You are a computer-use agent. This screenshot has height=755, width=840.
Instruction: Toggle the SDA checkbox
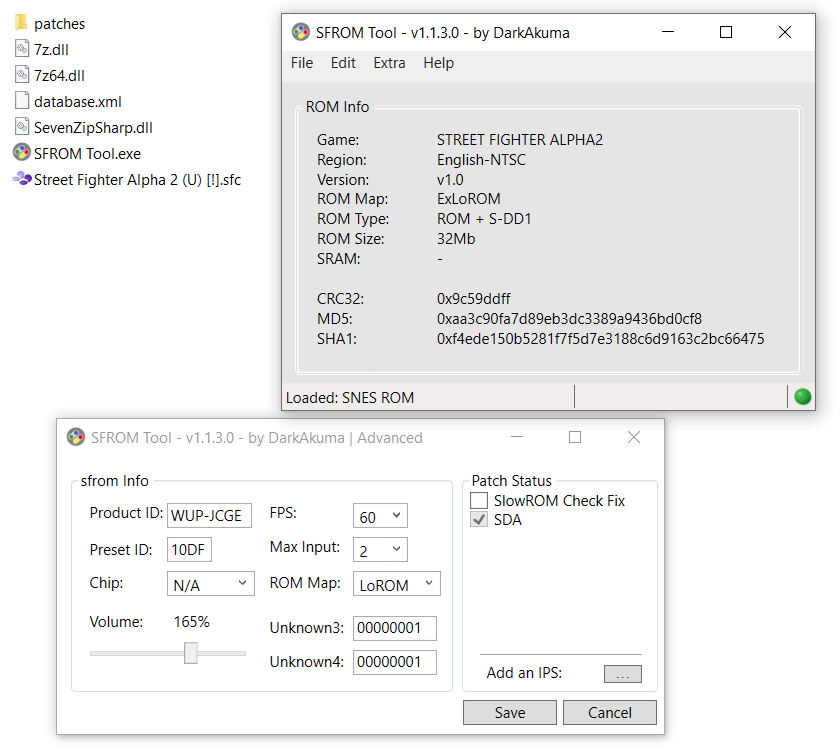pos(479,519)
